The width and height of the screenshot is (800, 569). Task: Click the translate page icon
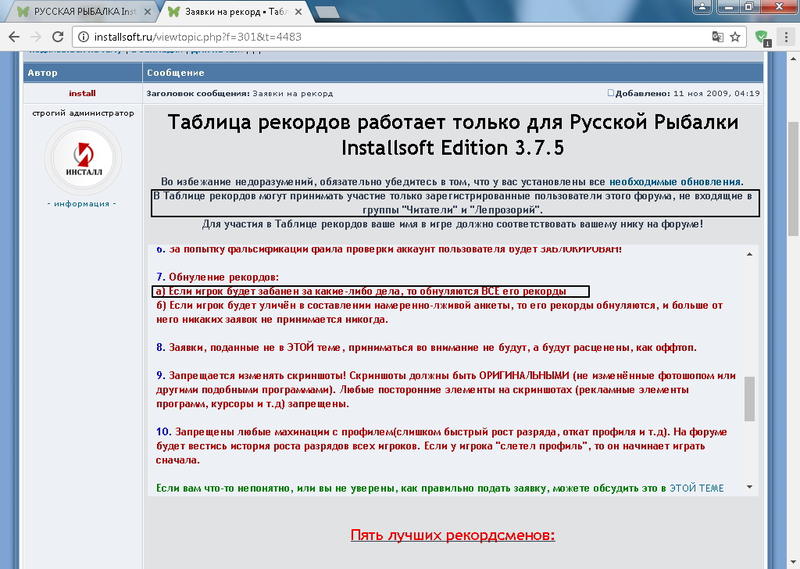(717, 37)
